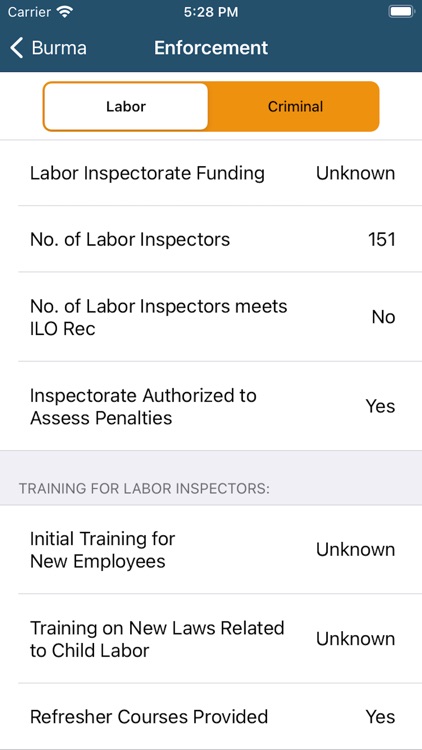Select No. of Labor Inspectors row
The image size is (422, 750).
click(x=211, y=239)
